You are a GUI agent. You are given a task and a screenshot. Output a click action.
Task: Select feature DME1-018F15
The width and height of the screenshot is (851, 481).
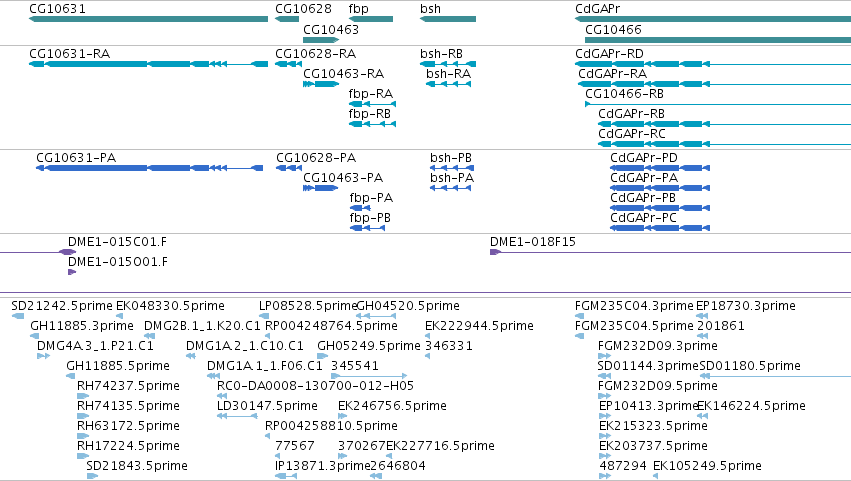click(670, 252)
